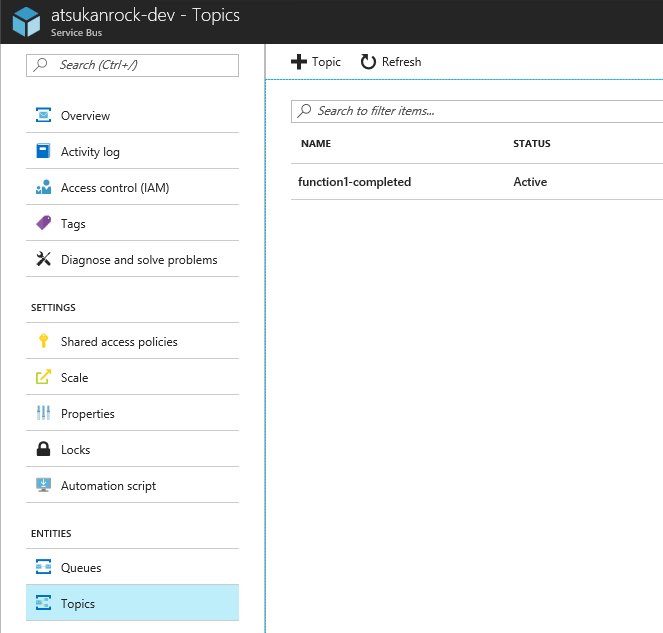Click the Service Bus cube icon in header

point(26,22)
